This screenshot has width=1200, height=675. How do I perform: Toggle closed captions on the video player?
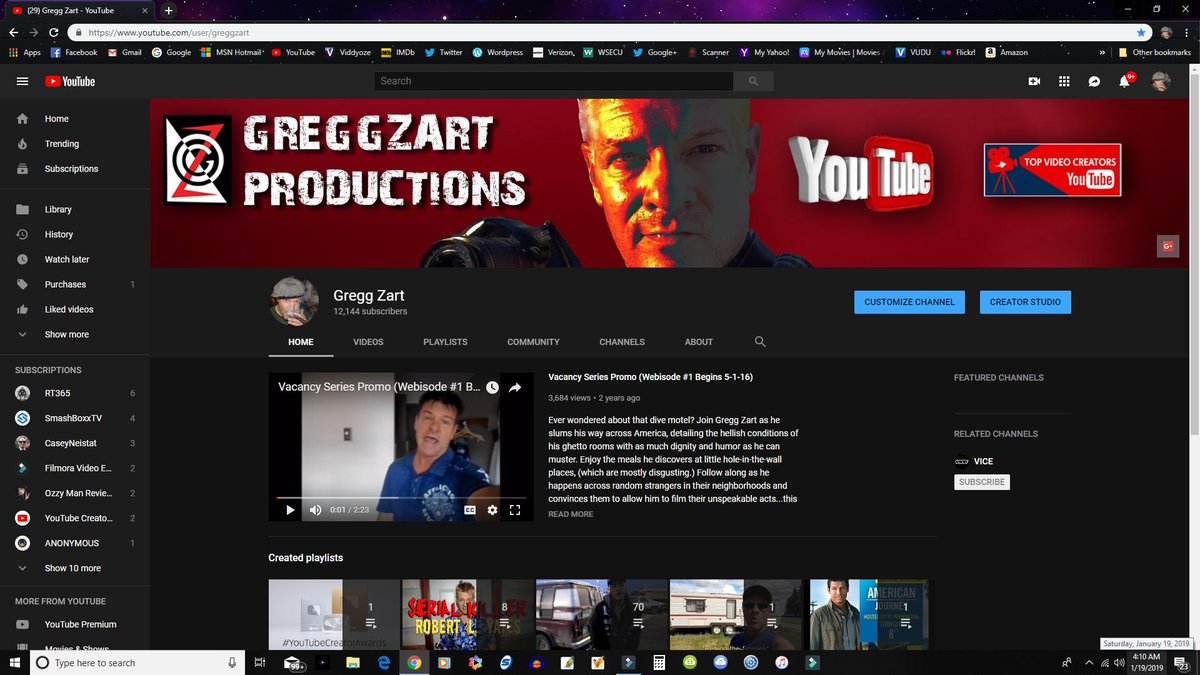469,510
